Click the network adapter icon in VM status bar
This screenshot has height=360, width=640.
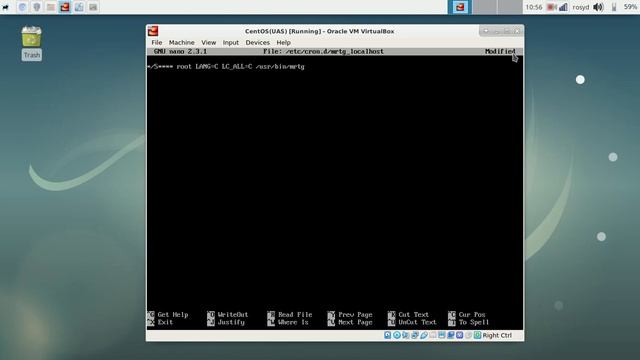(415, 335)
